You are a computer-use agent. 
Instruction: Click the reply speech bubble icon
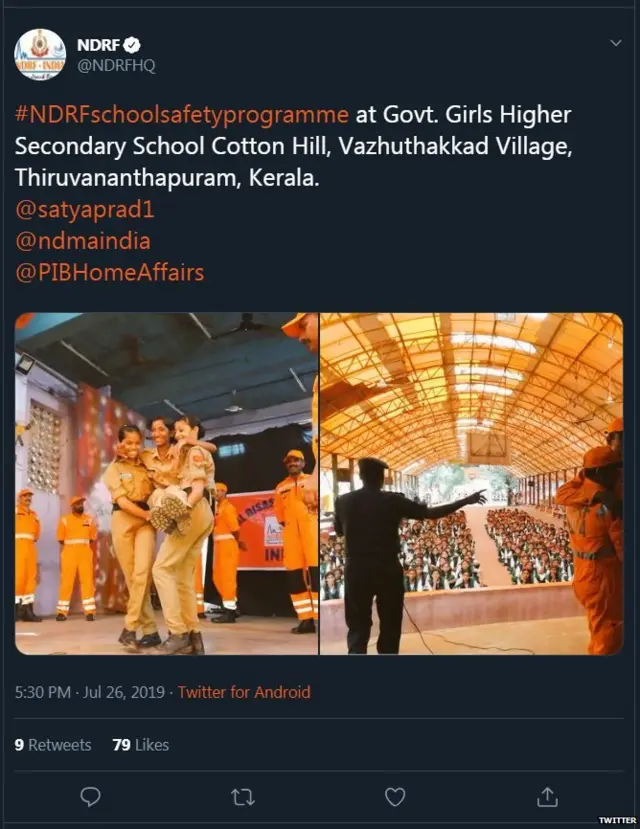coord(90,796)
